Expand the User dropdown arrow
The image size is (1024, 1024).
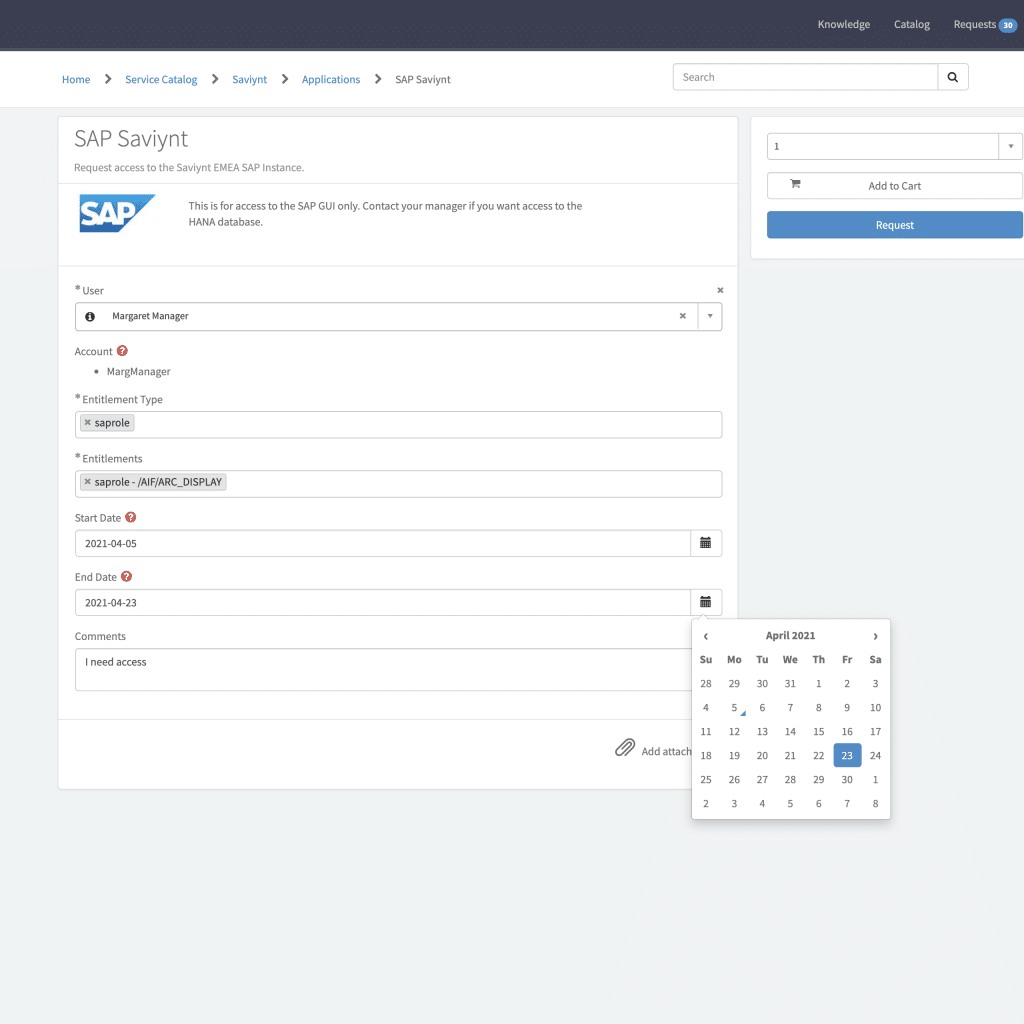coord(709,316)
